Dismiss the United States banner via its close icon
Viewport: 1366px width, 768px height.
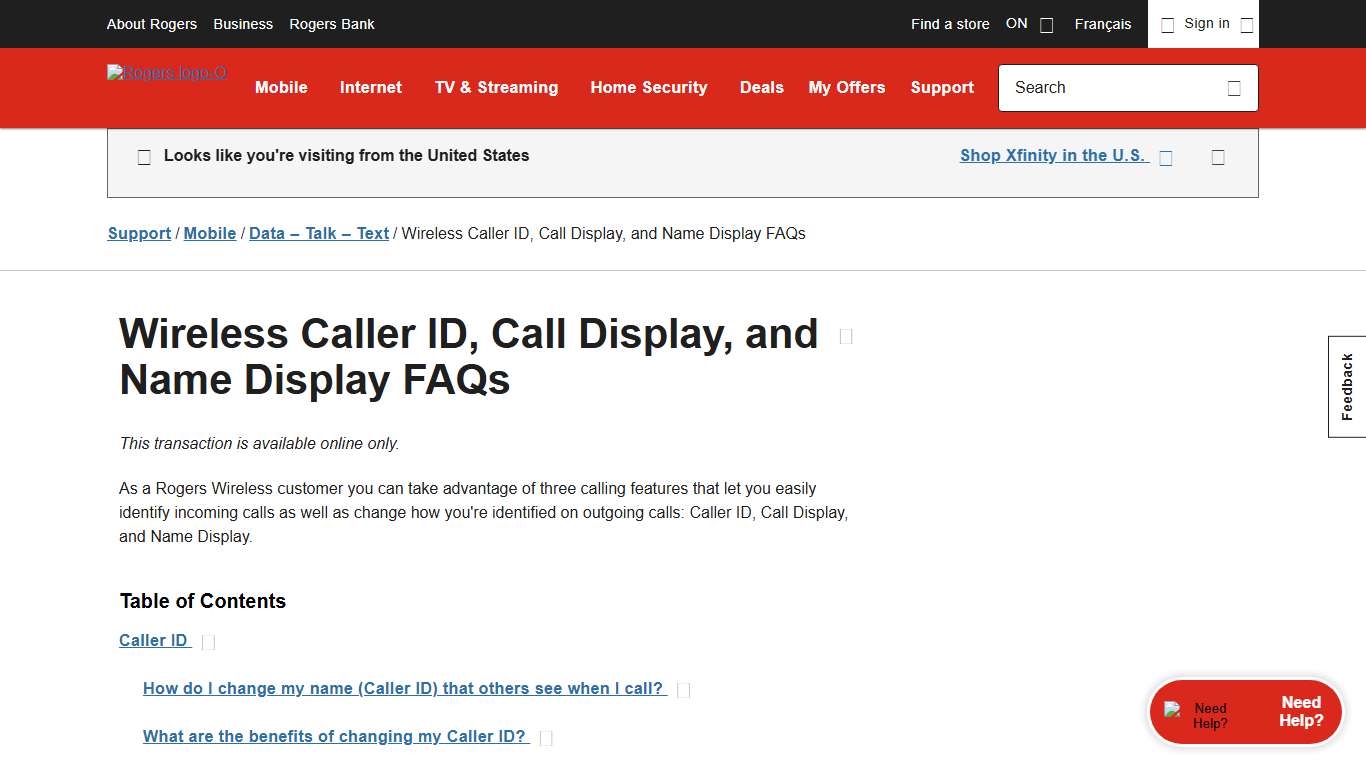pos(1218,157)
